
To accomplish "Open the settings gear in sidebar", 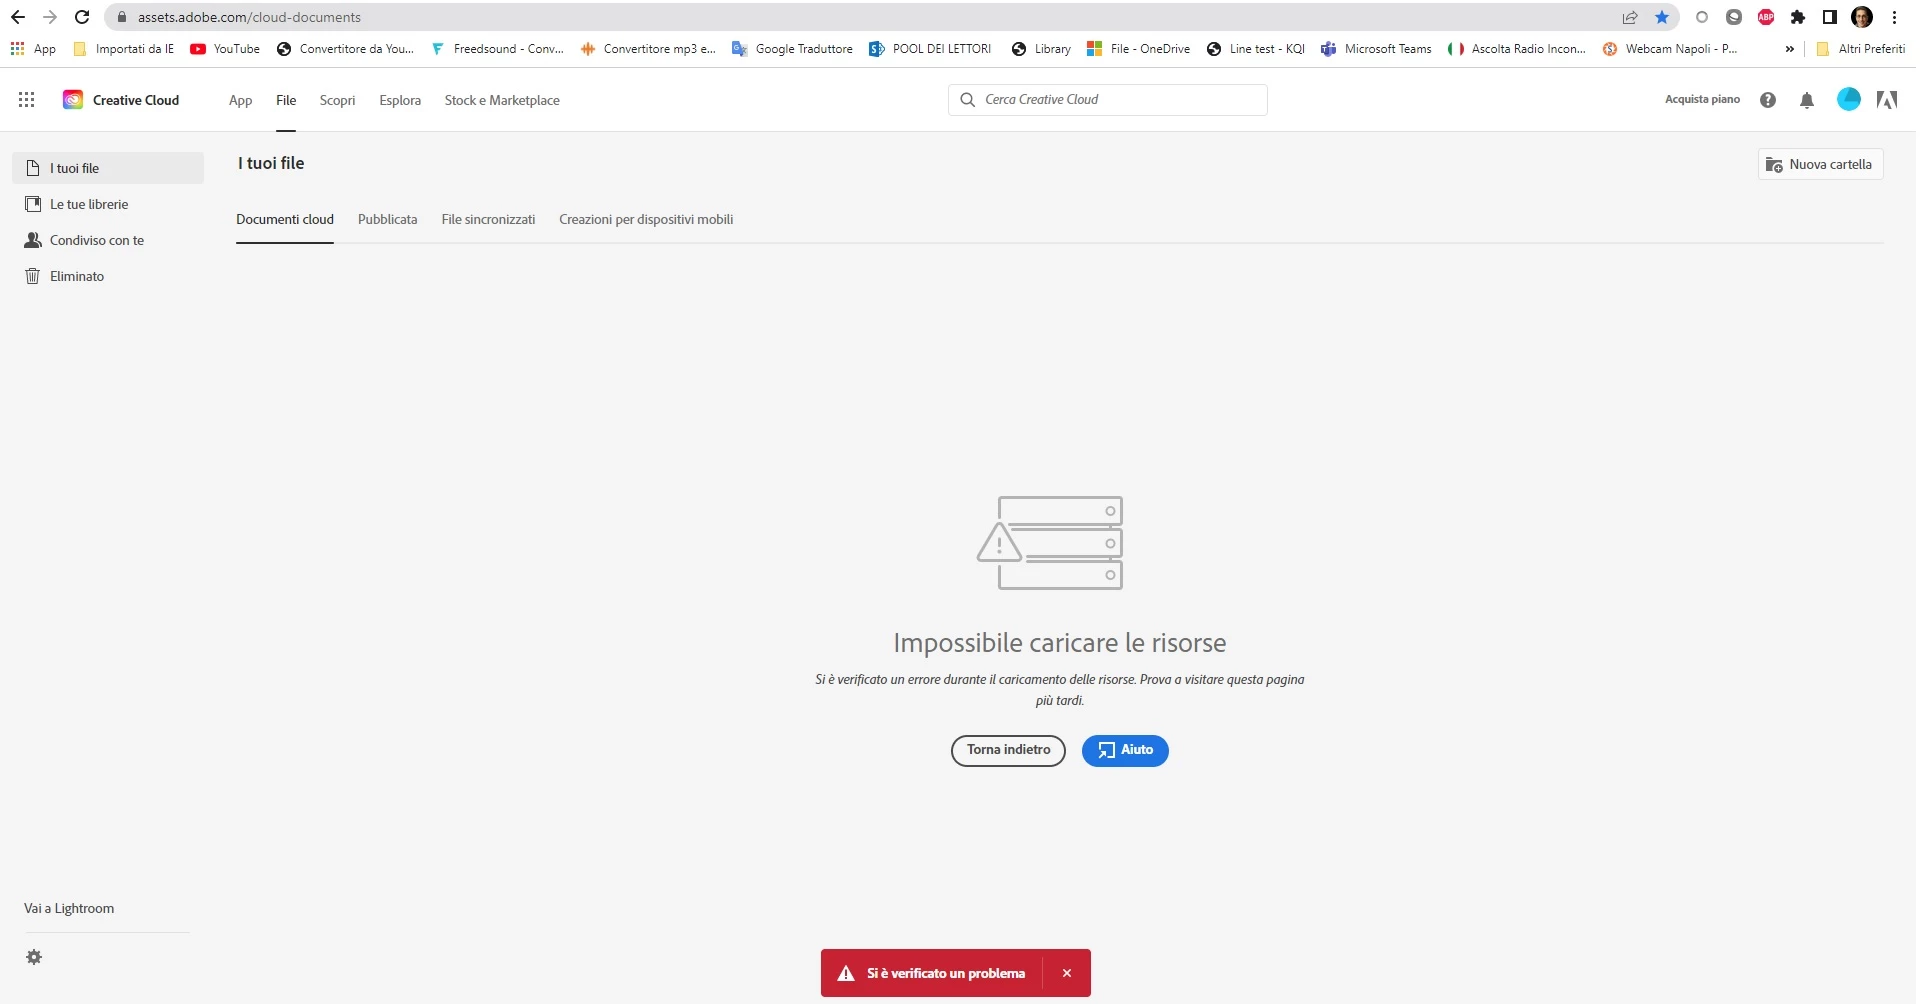I will click(x=34, y=957).
